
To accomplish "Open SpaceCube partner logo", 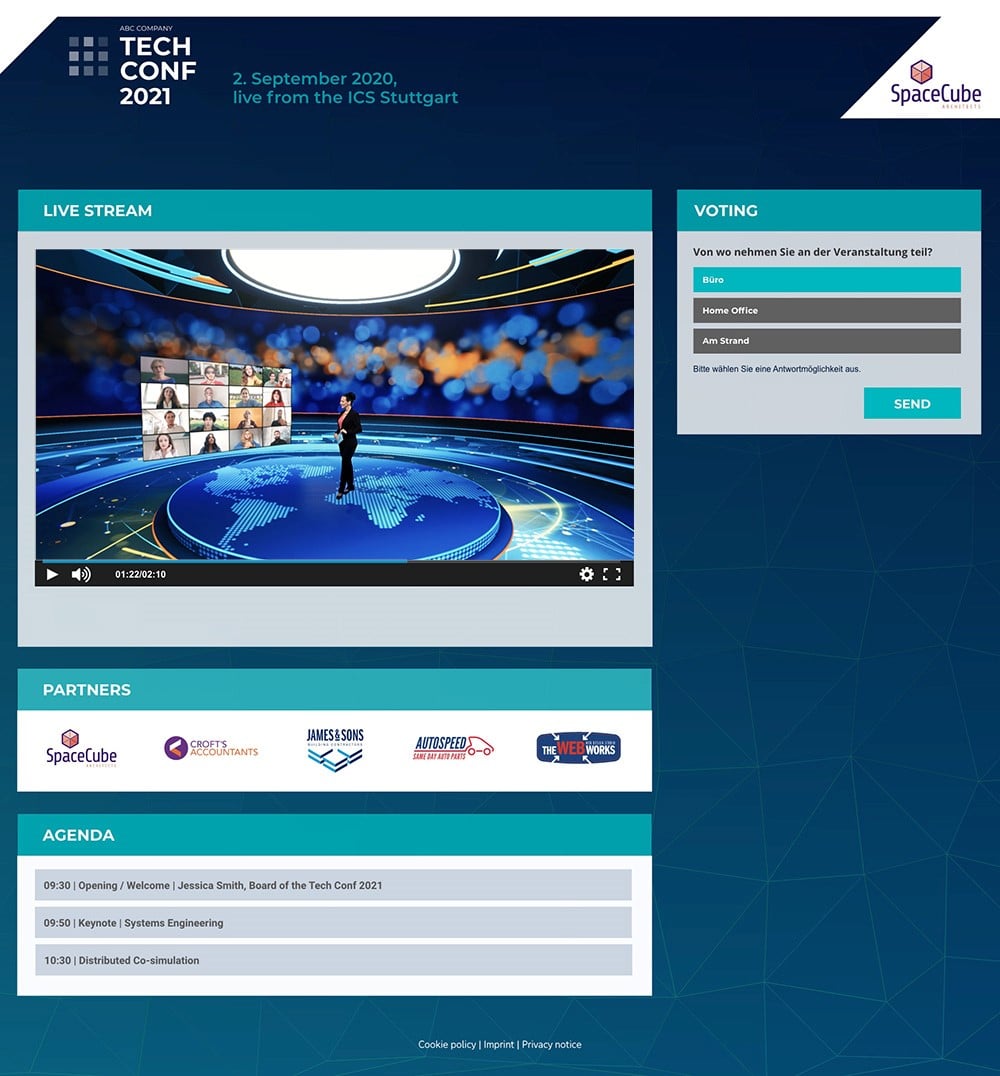I will (x=81, y=748).
